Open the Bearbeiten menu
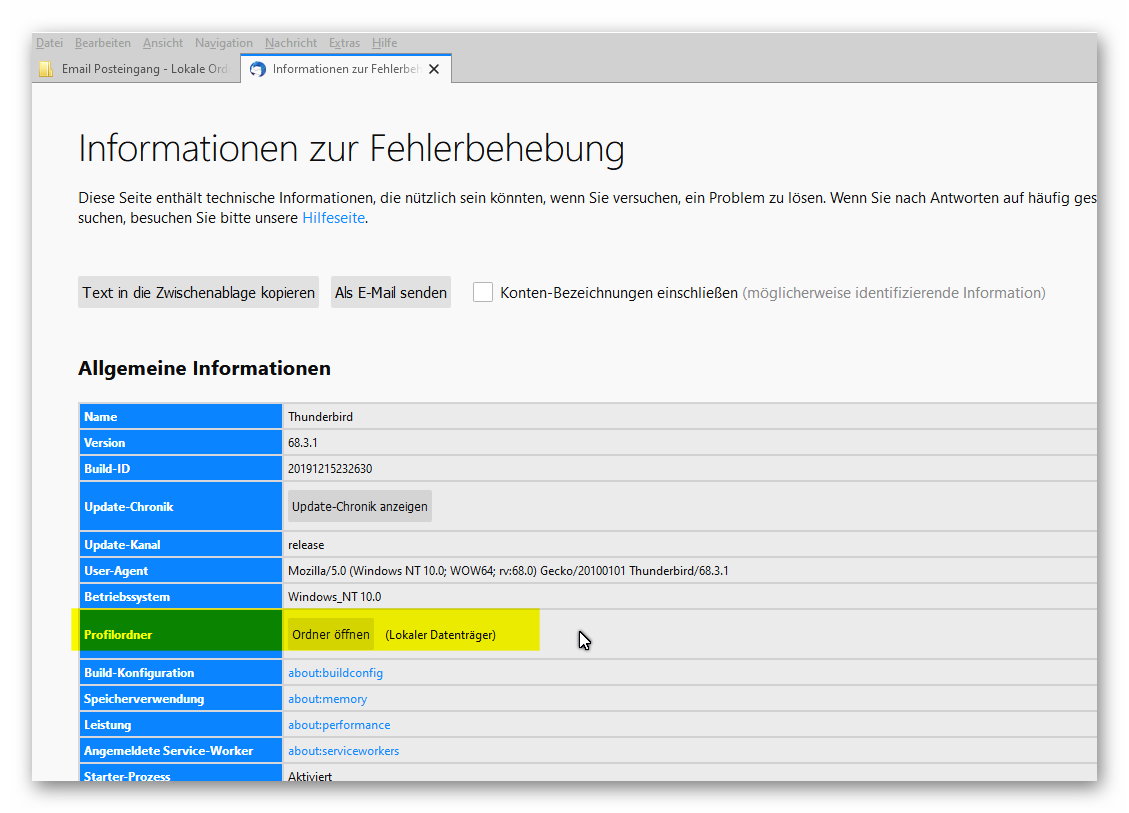The width and height of the screenshot is (1129, 813). [102, 43]
